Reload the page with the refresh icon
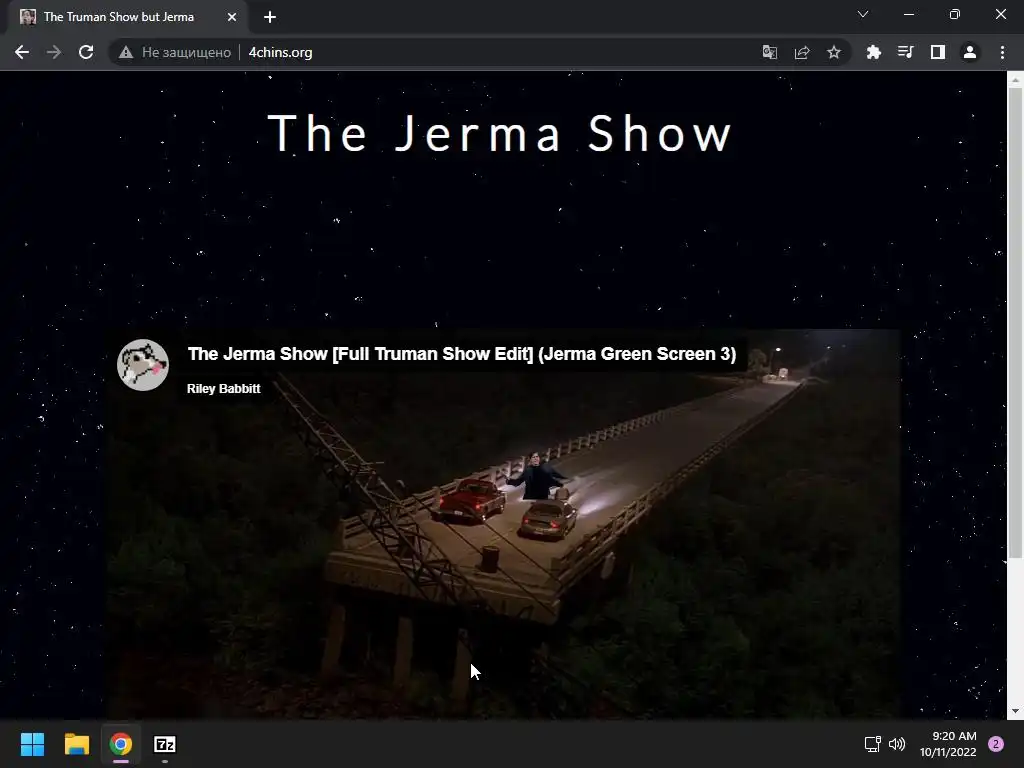This screenshot has width=1024, height=768. pos(86,52)
